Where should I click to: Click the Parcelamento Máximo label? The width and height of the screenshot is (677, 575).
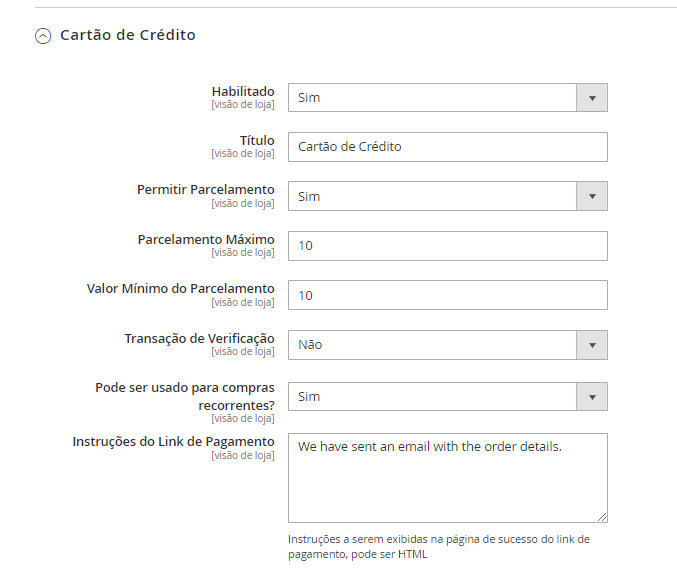(x=205, y=239)
